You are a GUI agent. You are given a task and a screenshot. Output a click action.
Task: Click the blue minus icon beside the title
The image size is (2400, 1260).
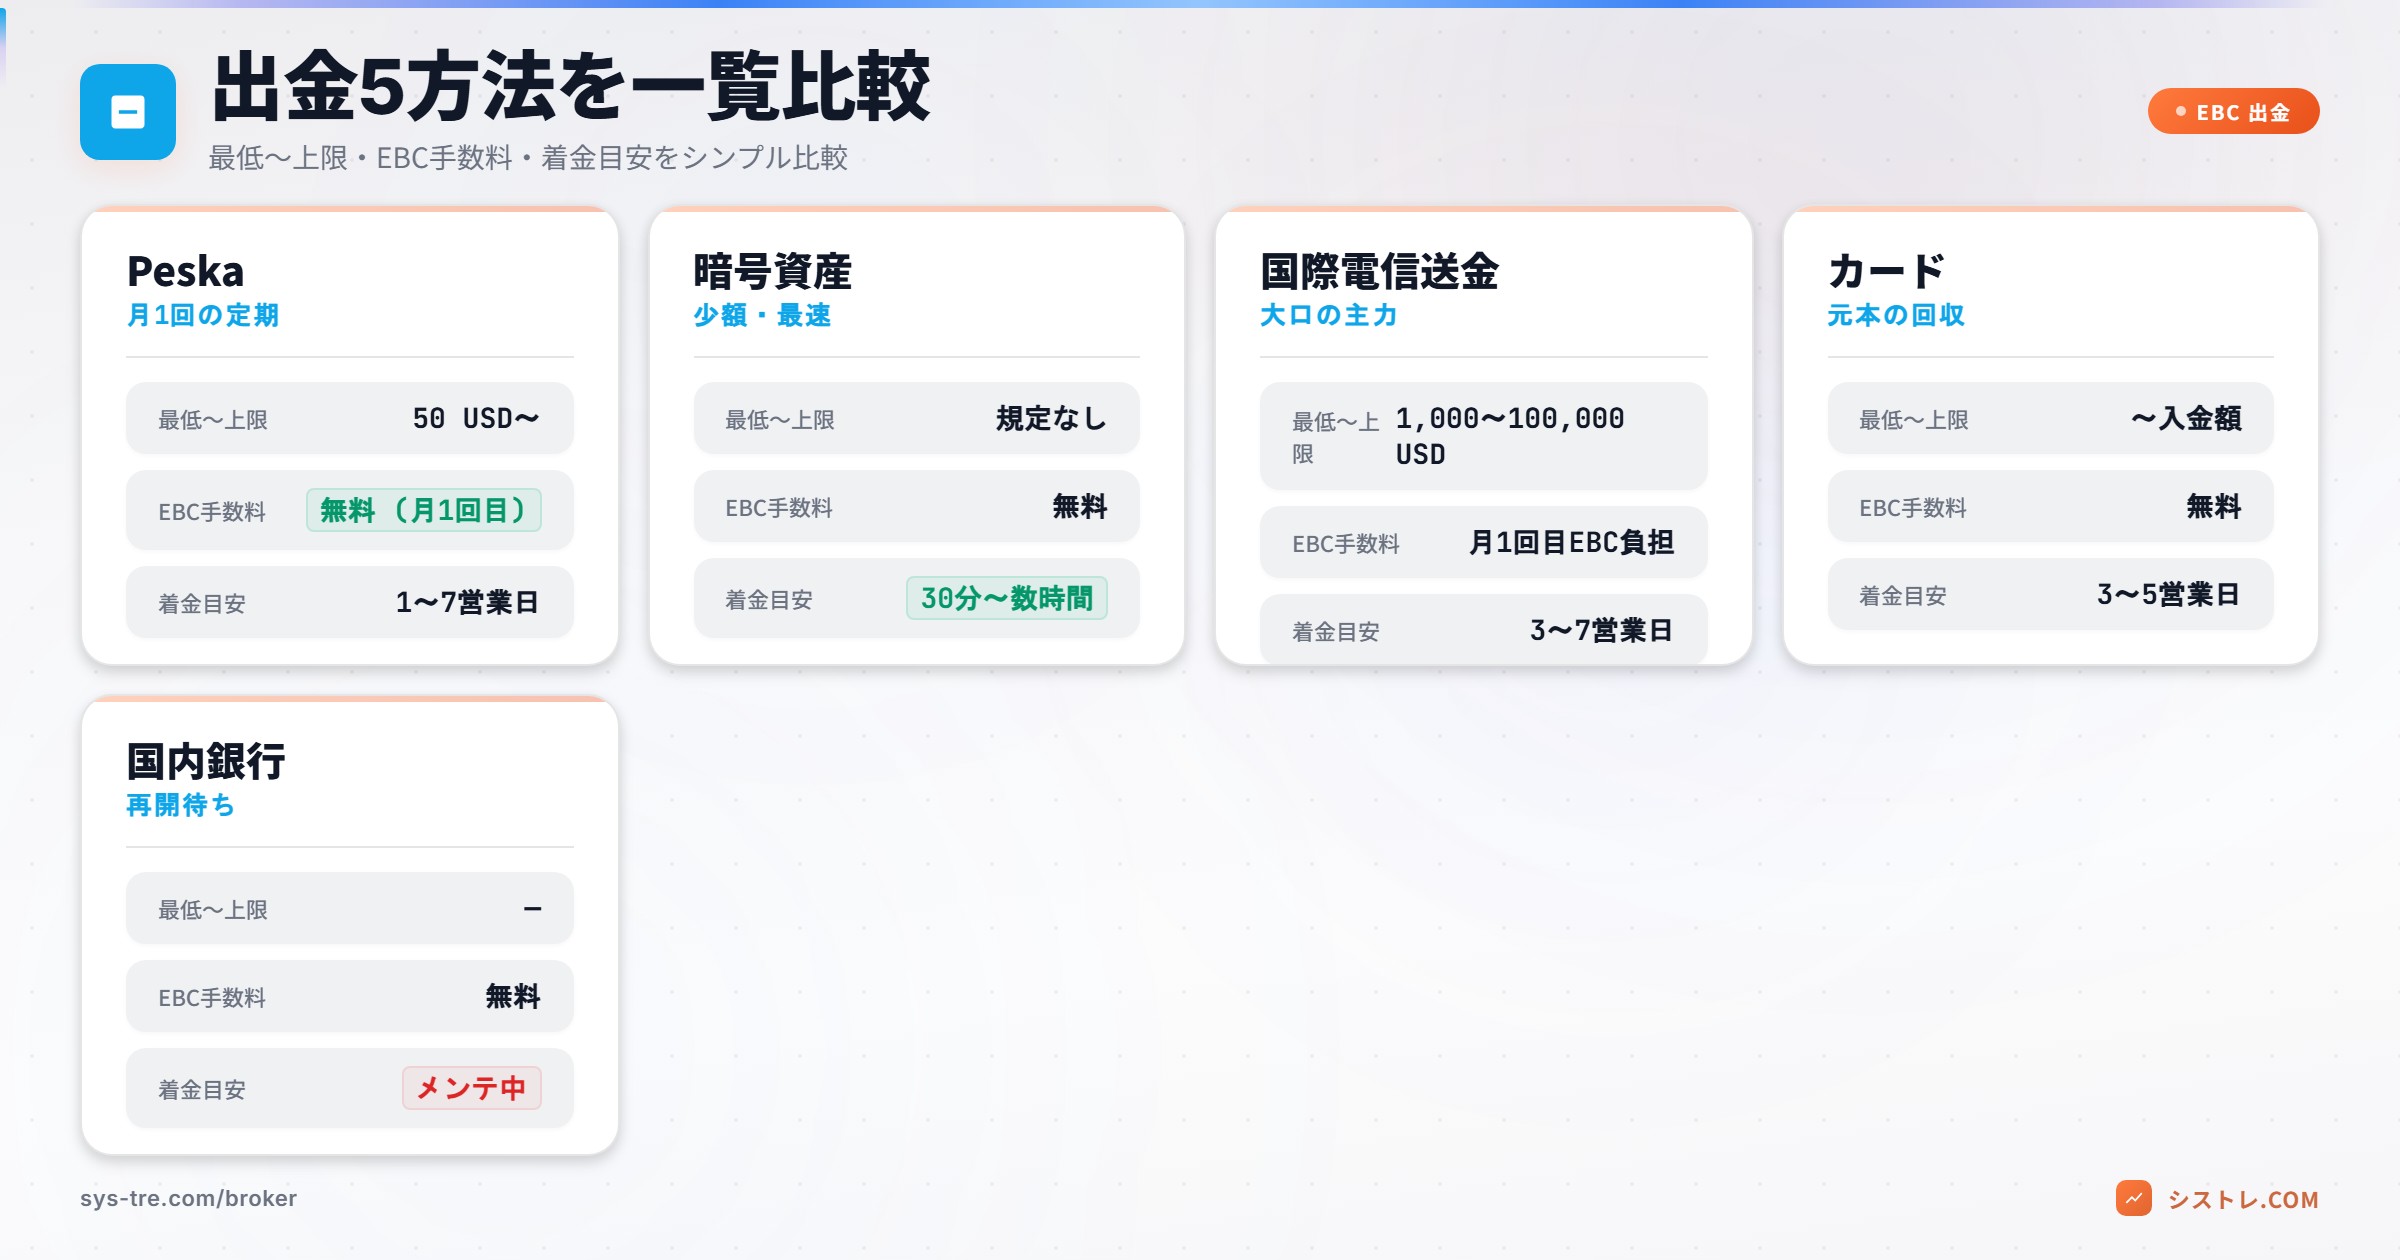pos(128,112)
